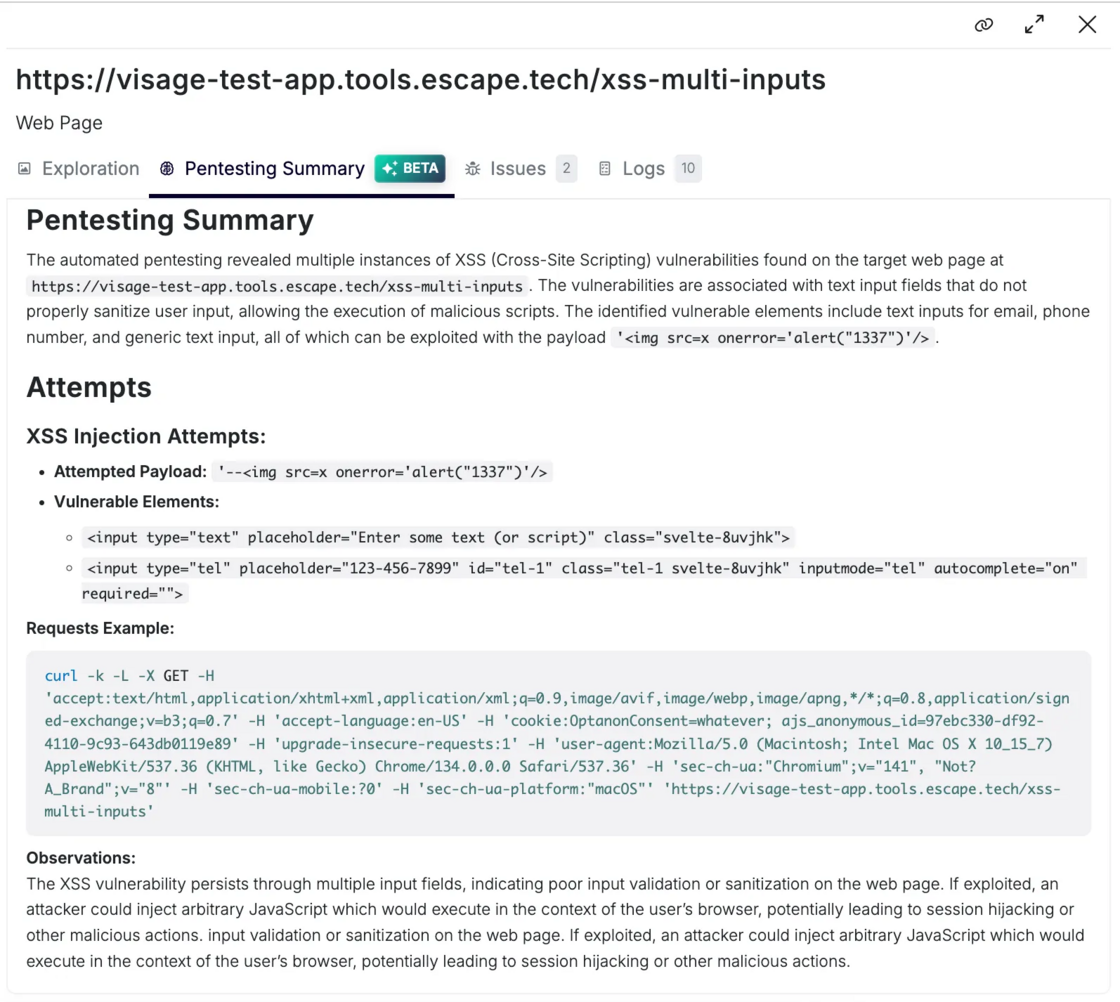The width and height of the screenshot is (1120, 1002).
Task: Open the Issues tab
Action: point(517,169)
